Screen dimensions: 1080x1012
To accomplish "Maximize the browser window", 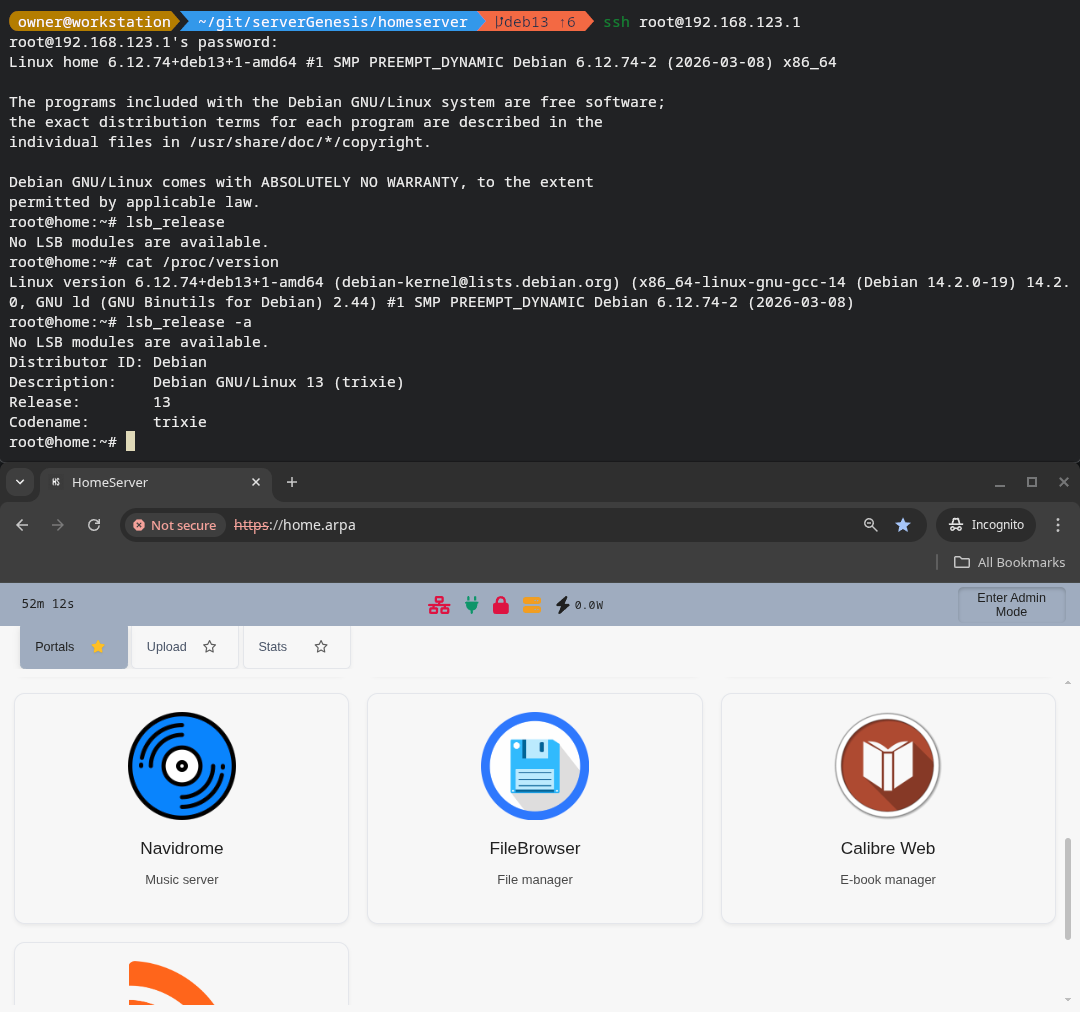I will [1032, 482].
